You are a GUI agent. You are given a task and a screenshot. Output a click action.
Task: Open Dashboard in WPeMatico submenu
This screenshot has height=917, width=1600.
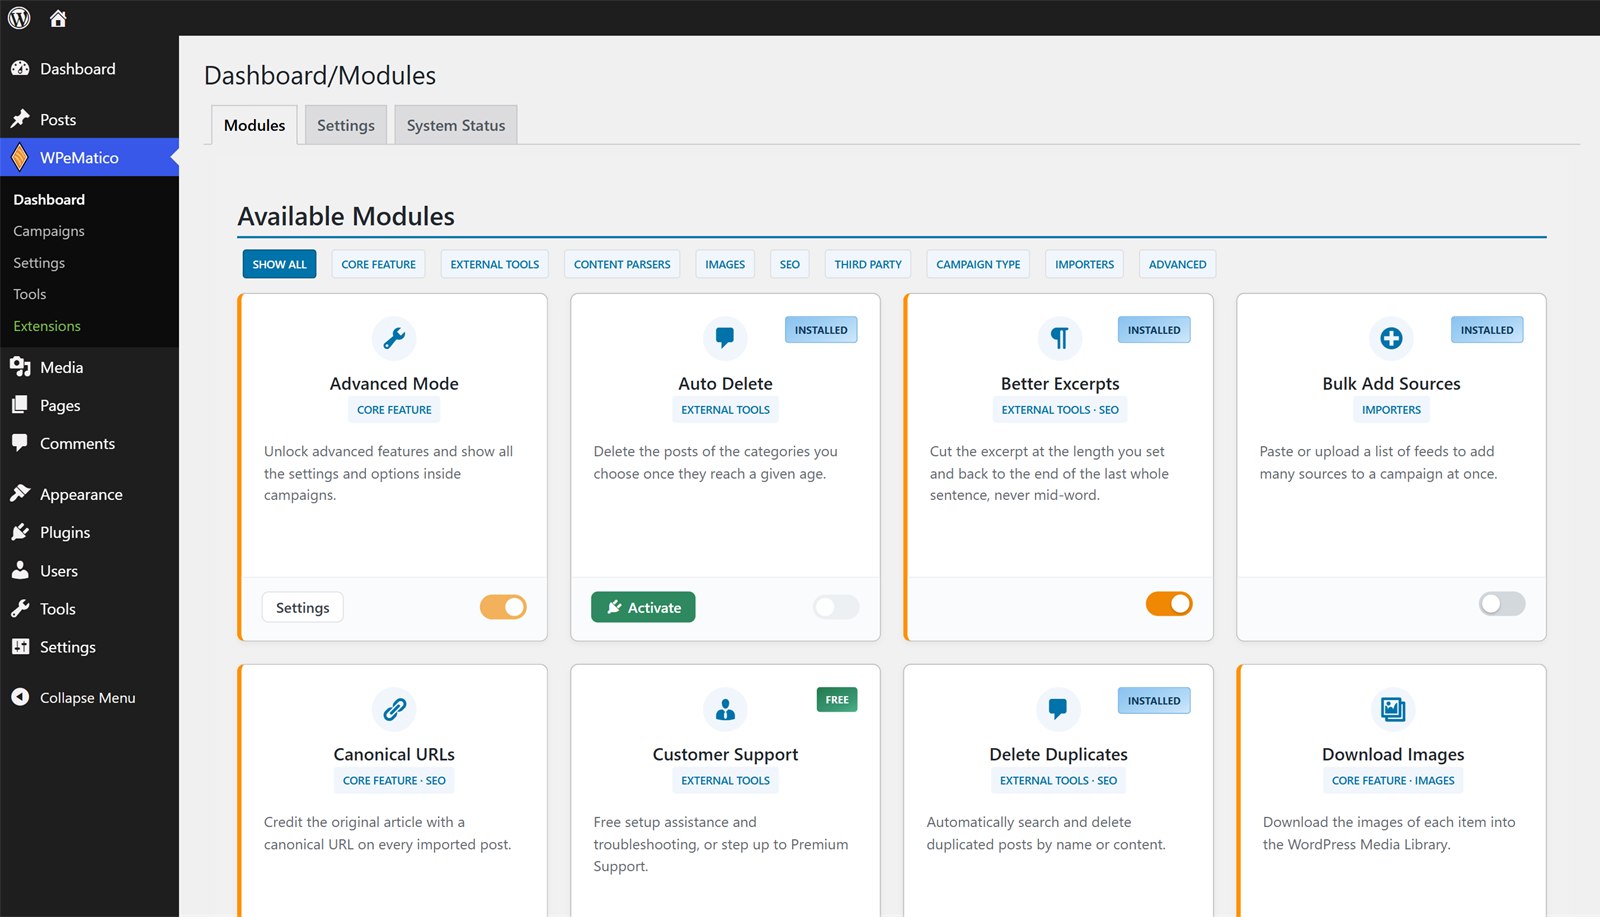click(49, 199)
